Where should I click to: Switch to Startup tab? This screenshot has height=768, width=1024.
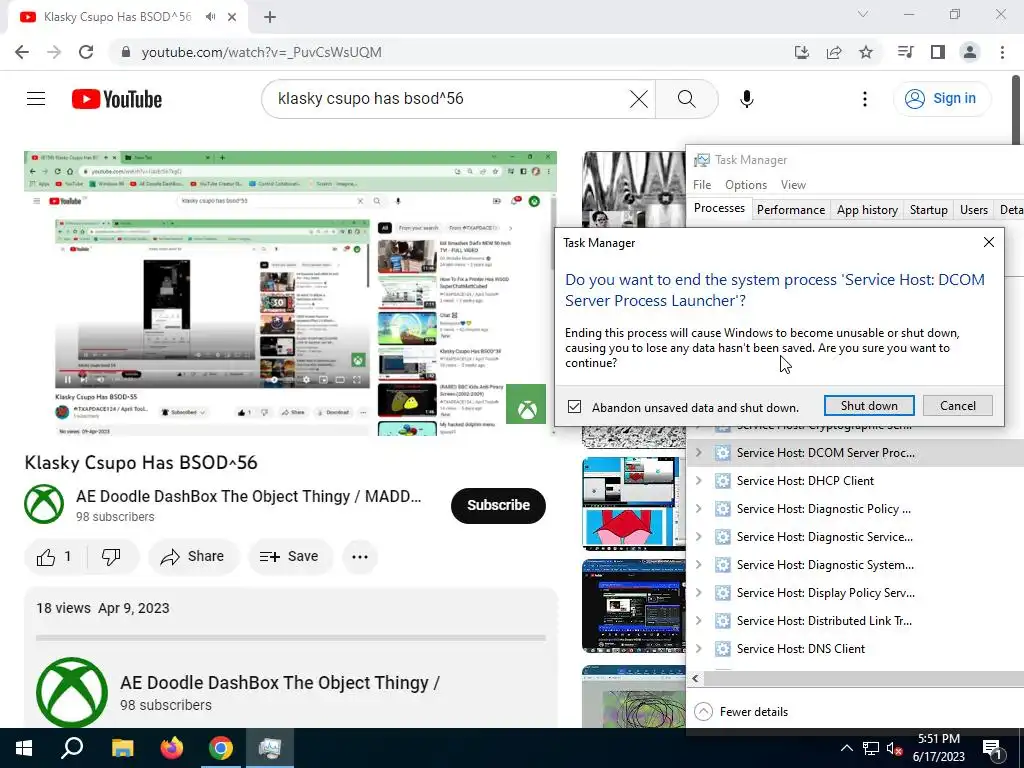(x=929, y=210)
